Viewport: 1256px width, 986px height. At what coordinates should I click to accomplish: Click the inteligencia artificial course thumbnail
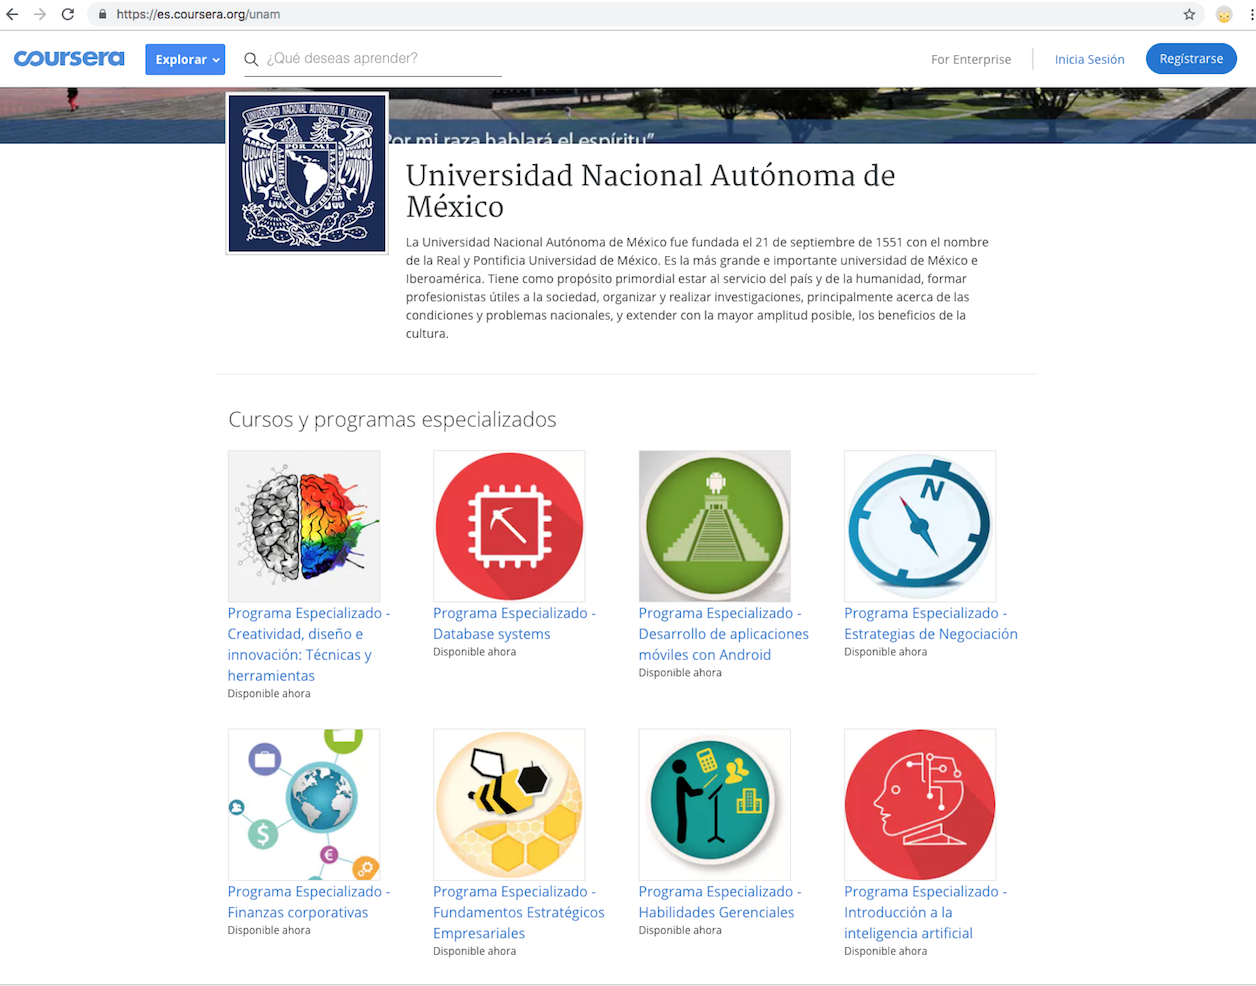pyautogui.click(x=919, y=804)
